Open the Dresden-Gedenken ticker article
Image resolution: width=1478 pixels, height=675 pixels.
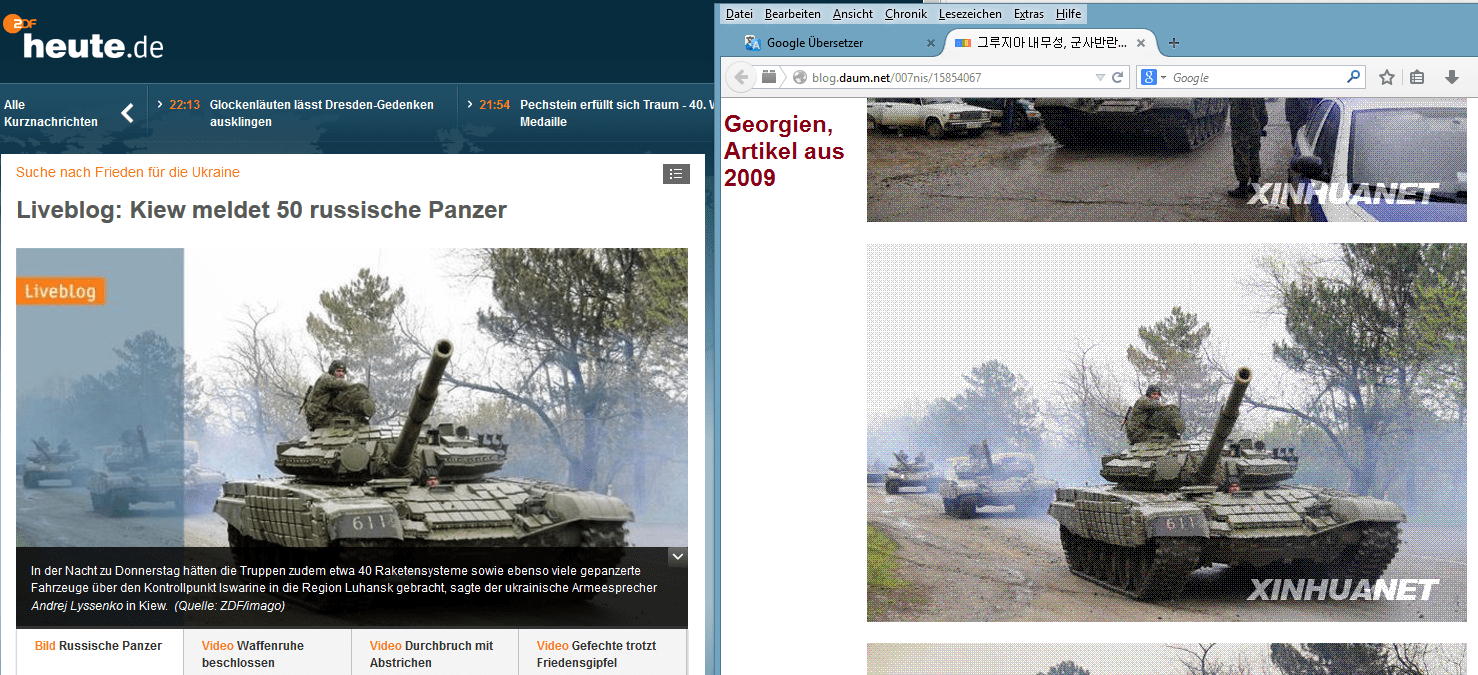(320, 112)
